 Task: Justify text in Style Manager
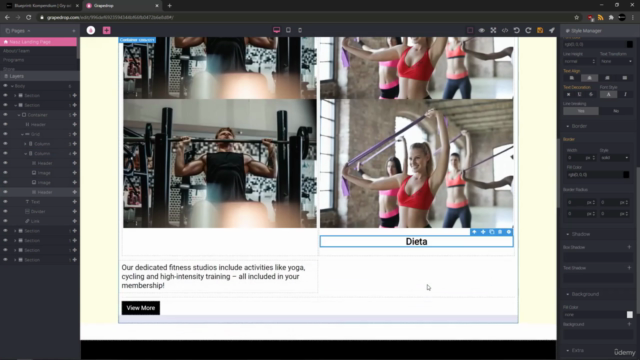624,78
